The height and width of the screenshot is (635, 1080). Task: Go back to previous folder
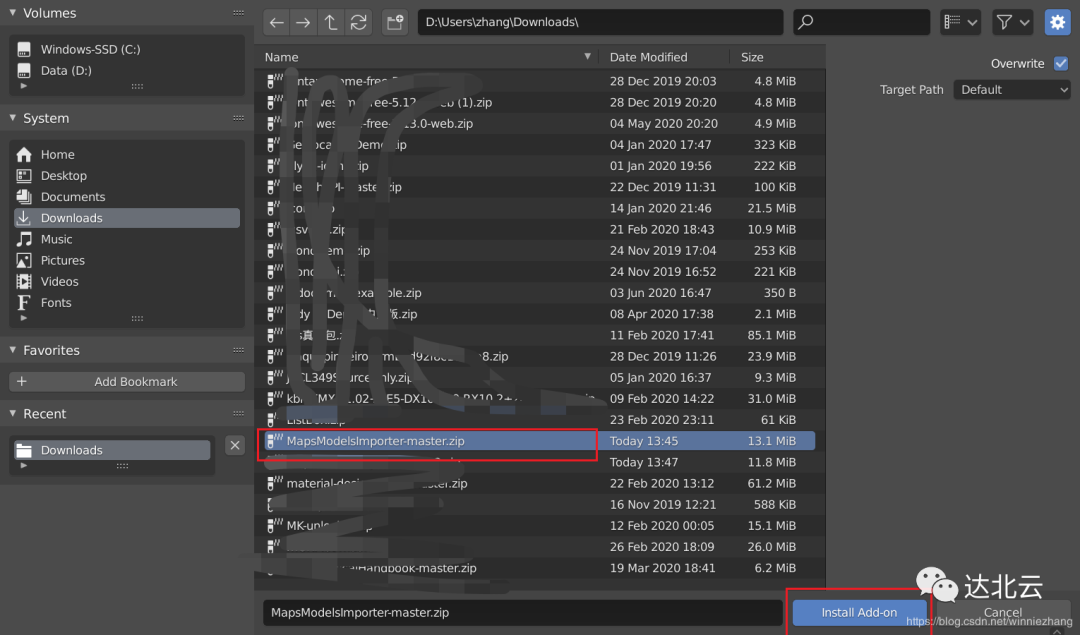[x=276, y=22]
